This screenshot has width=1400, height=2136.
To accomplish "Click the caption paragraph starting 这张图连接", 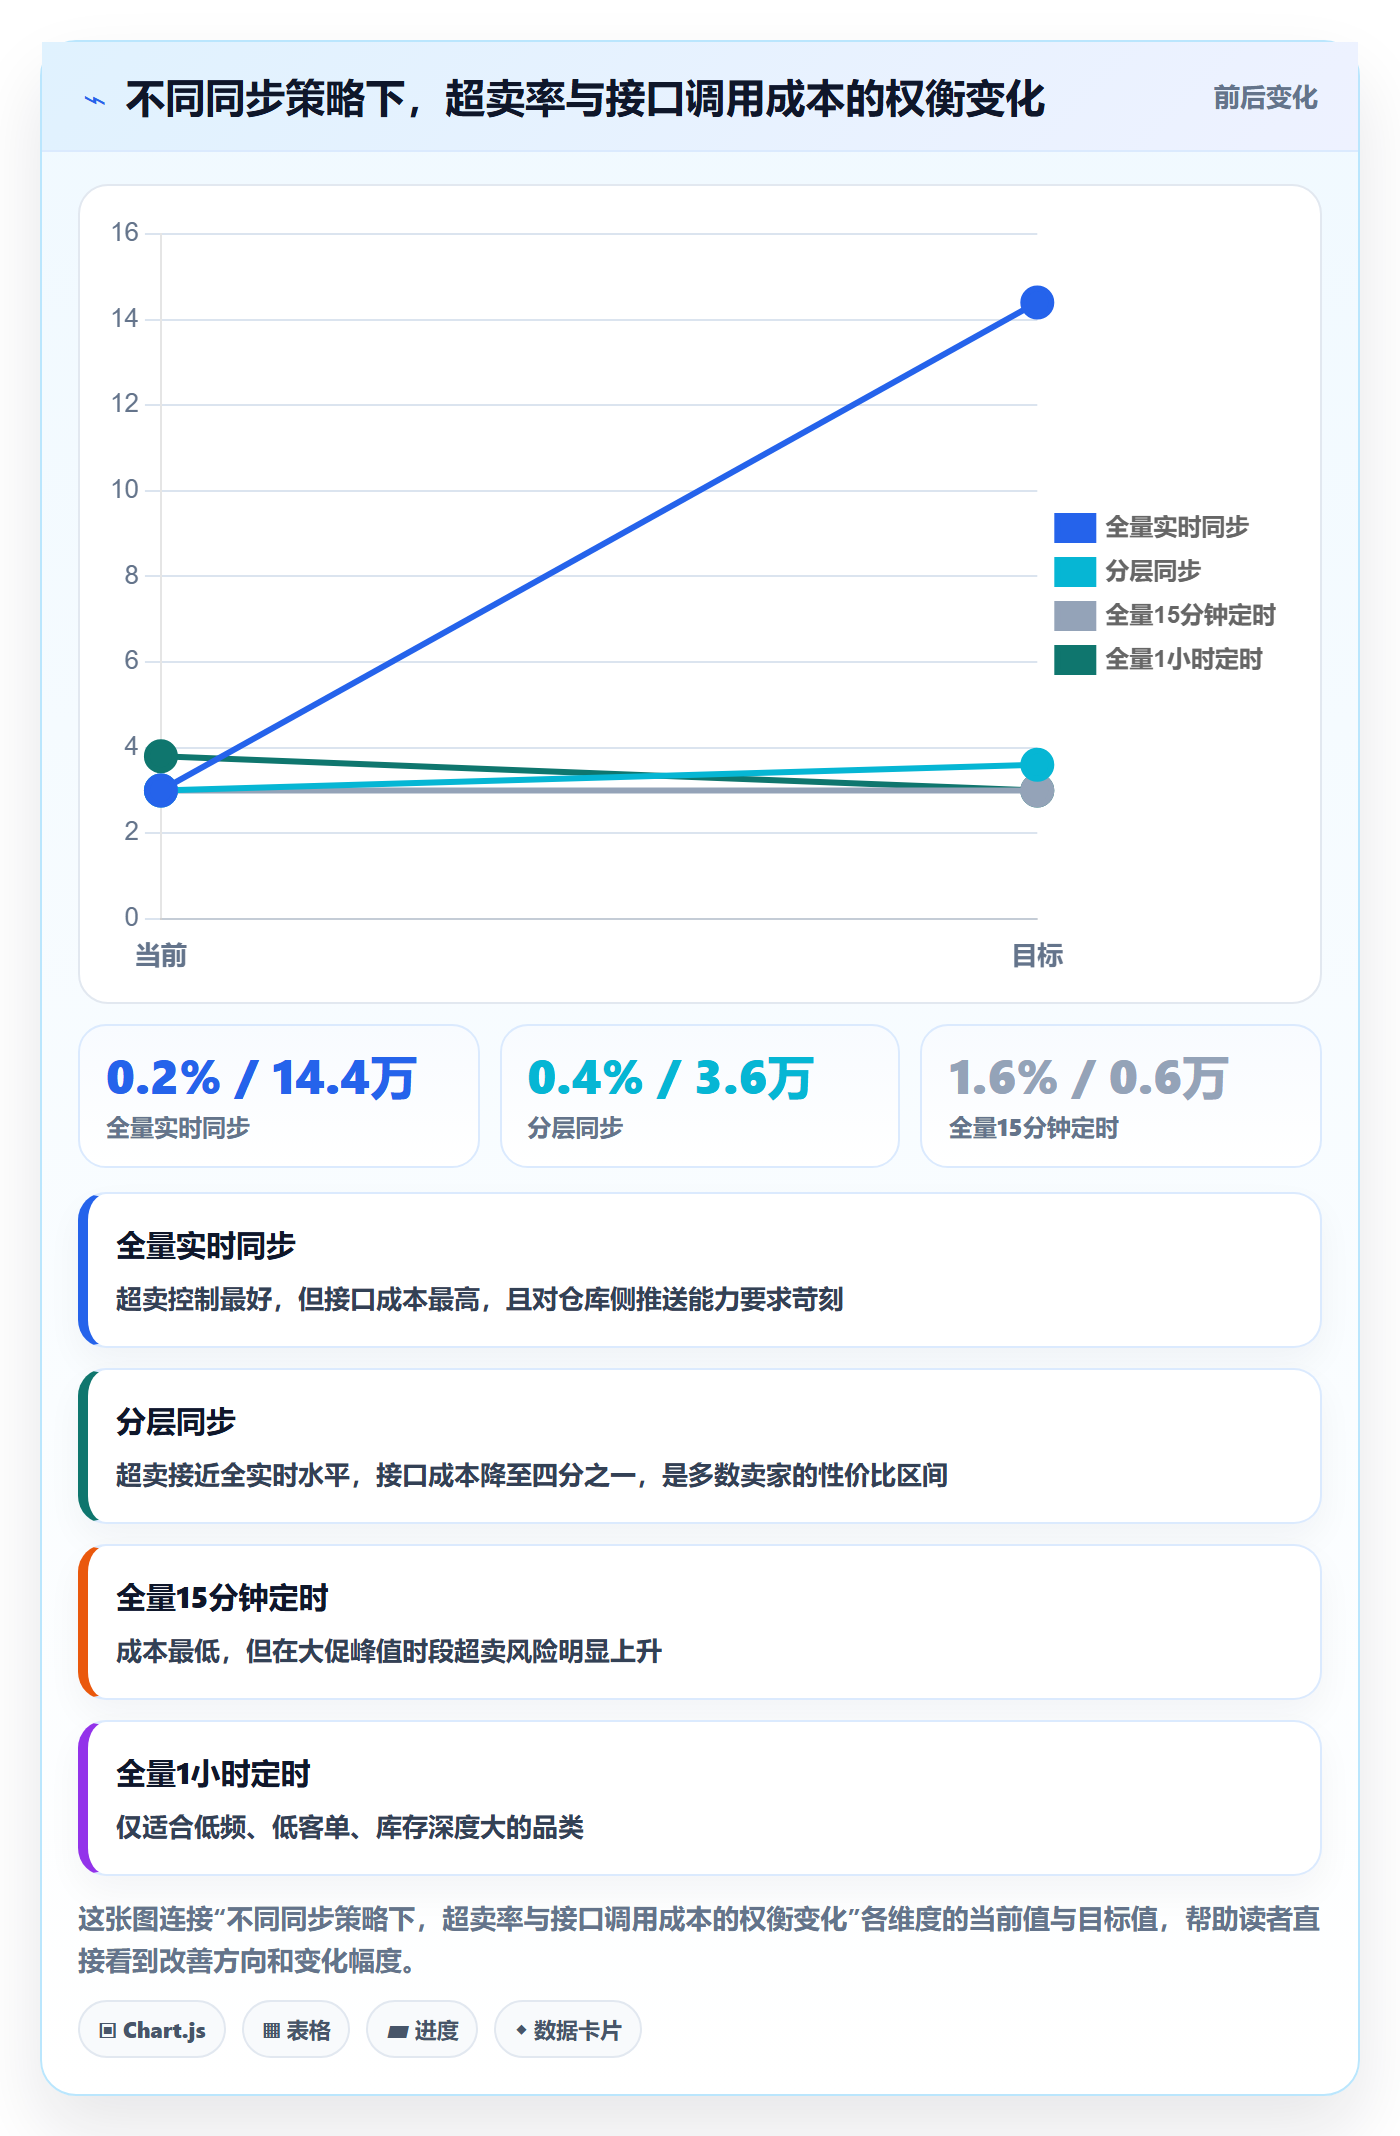I will 700,1940.
